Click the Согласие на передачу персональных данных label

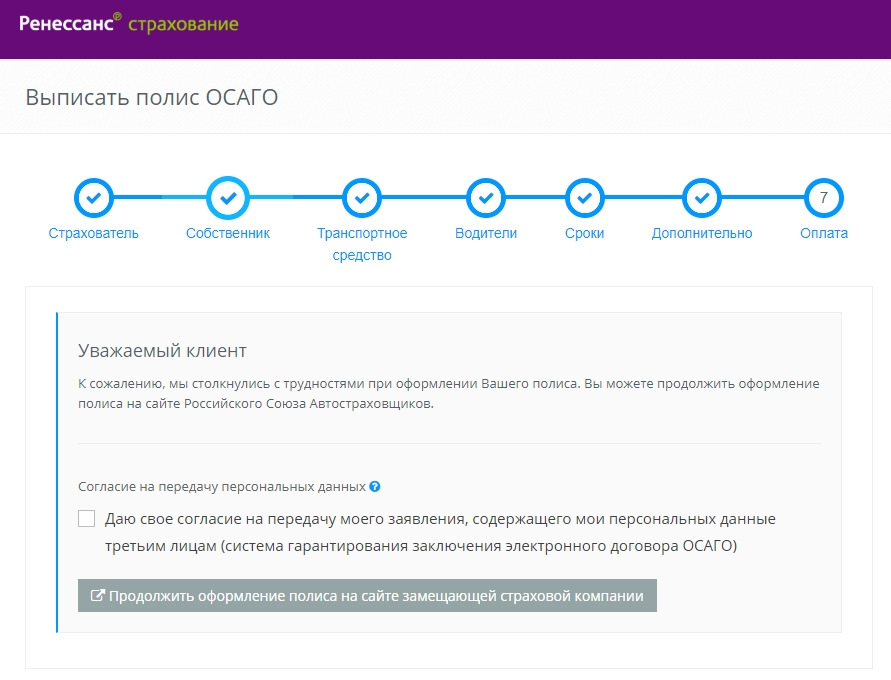coord(222,487)
